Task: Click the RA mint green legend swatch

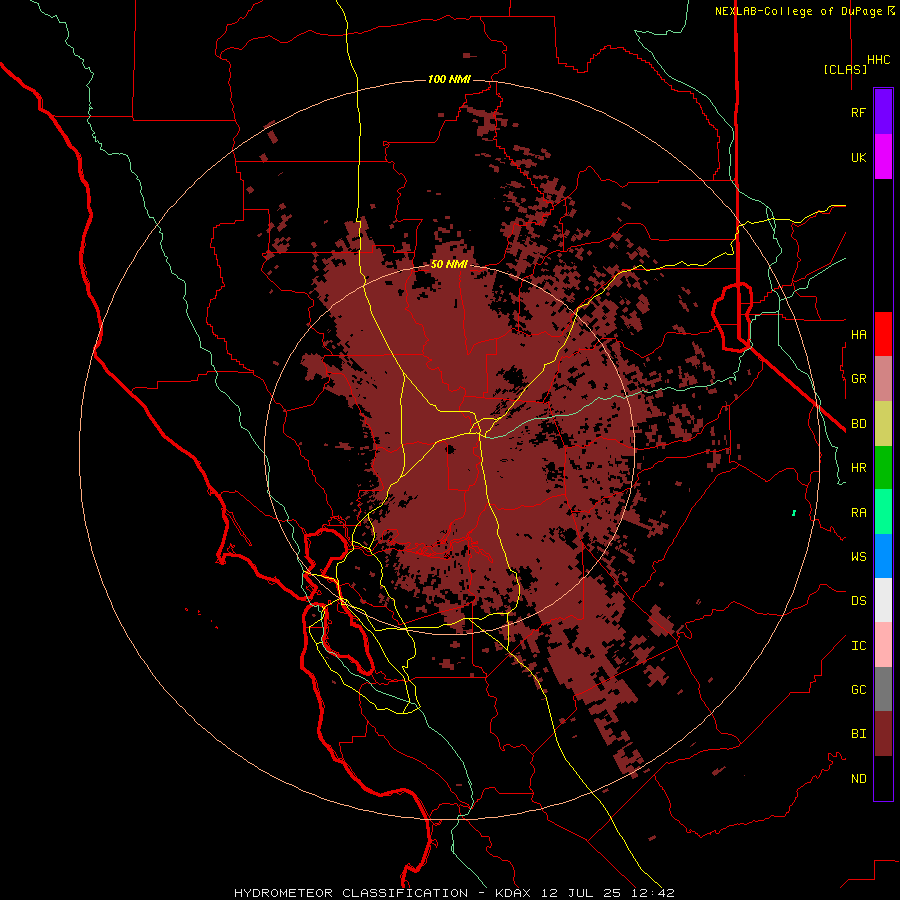Action: pyautogui.click(x=883, y=512)
